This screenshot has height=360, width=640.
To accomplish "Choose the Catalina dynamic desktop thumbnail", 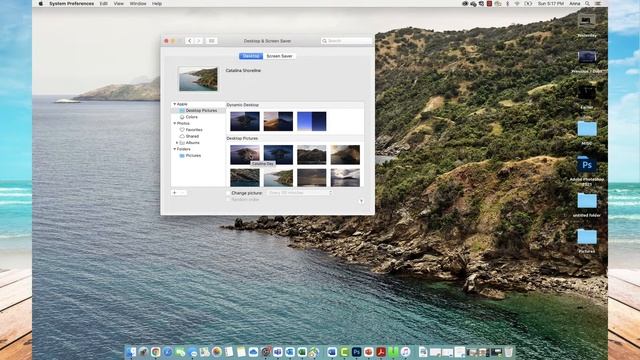I will click(x=244, y=121).
